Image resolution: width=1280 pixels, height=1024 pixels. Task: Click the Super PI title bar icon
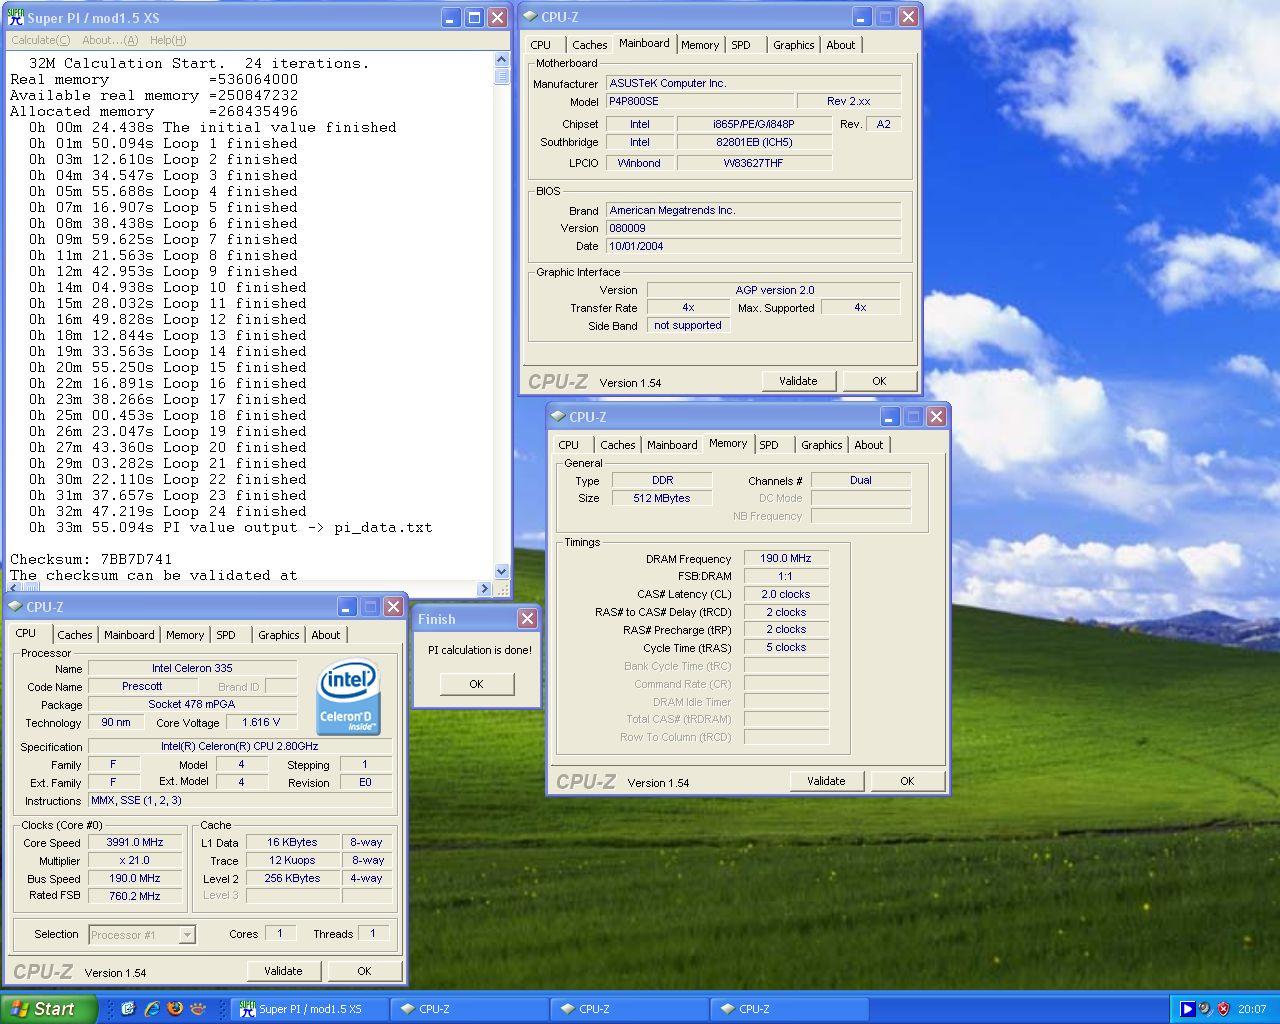click(16, 17)
